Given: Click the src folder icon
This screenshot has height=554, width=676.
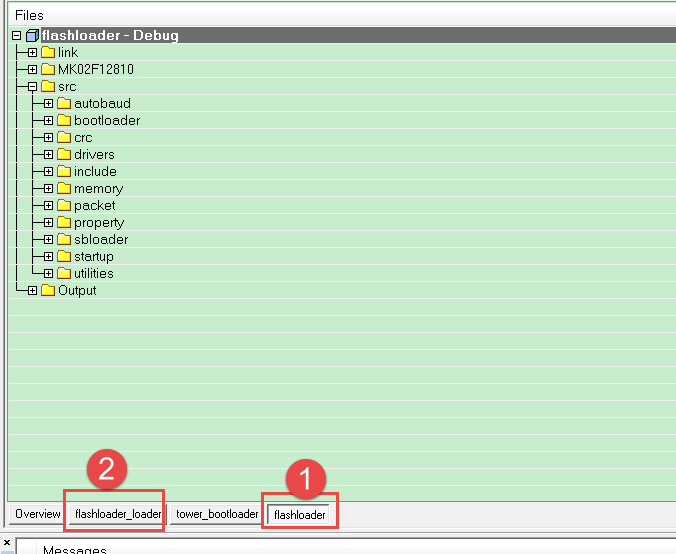Looking at the screenshot, I should pos(48,87).
